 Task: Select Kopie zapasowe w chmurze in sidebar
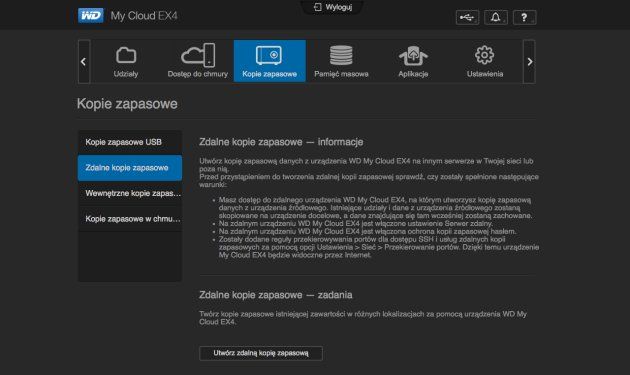[x=130, y=219]
